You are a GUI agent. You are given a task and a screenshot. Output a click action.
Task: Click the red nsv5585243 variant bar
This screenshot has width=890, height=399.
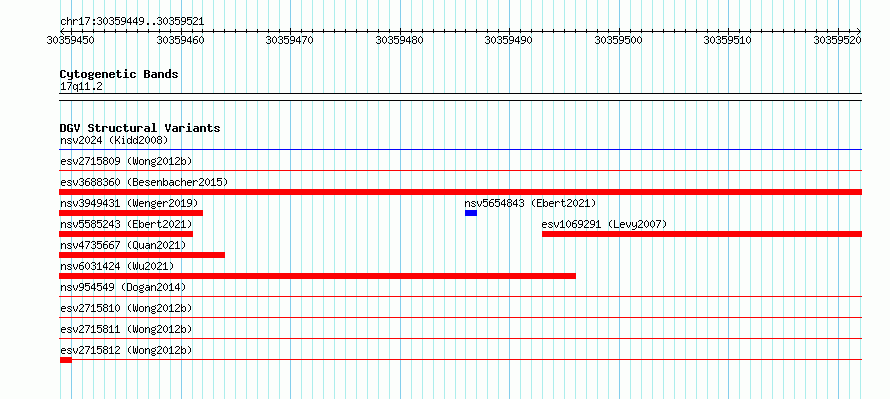click(126, 234)
